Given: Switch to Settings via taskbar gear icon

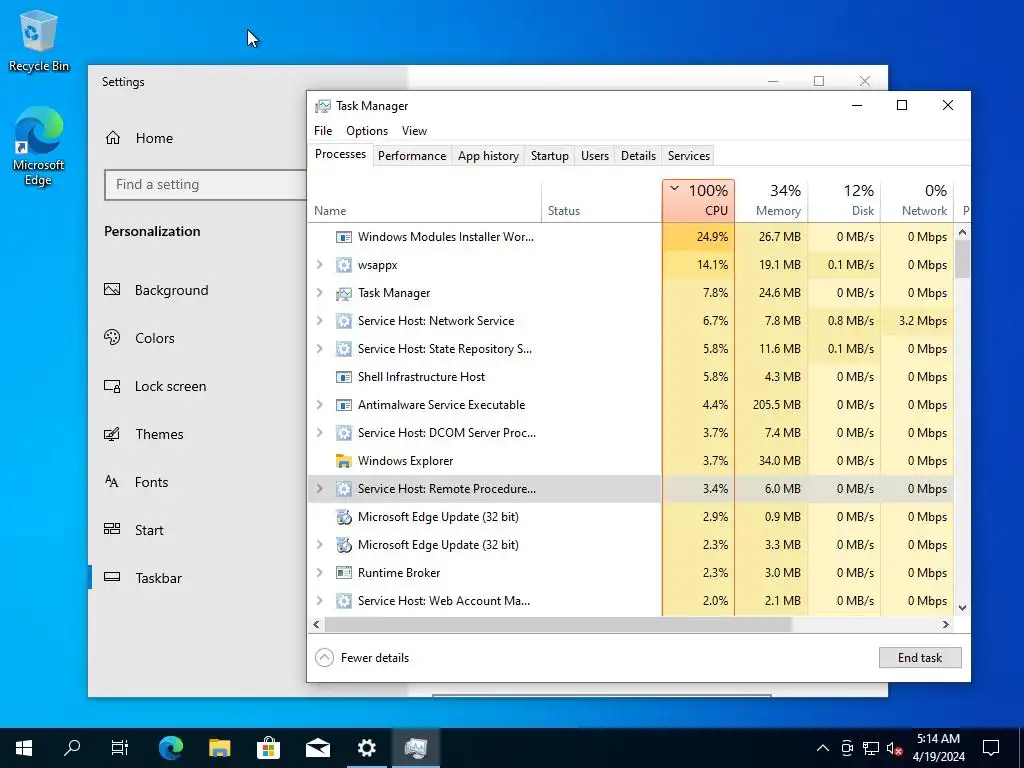Looking at the screenshot, I should [366, 748].
